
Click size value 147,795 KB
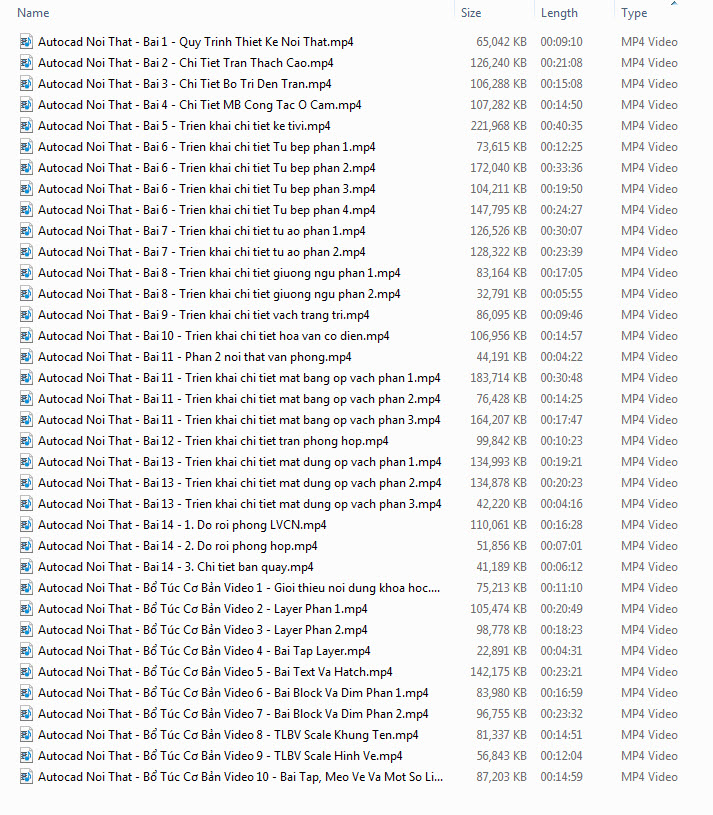(x=498, y=210)
